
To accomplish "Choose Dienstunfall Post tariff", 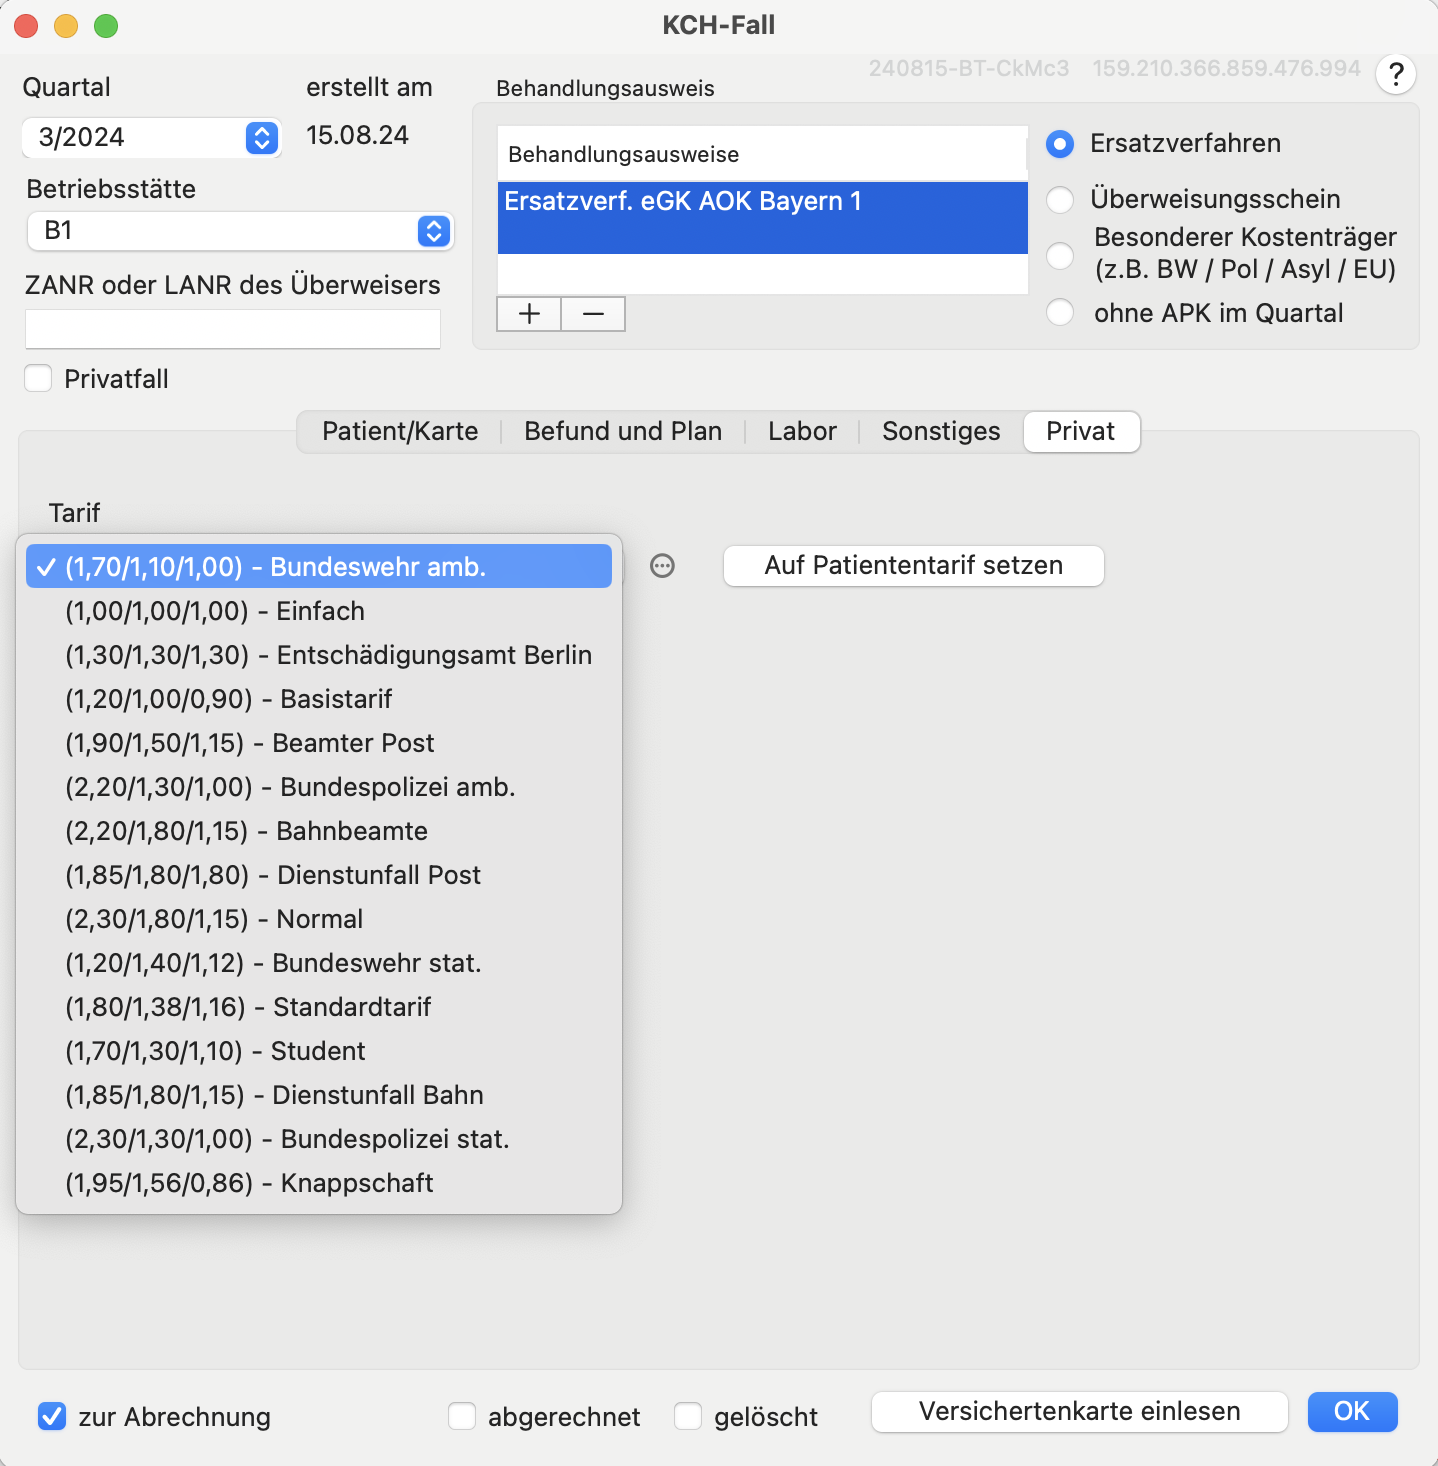I will (x=319, y=875).
